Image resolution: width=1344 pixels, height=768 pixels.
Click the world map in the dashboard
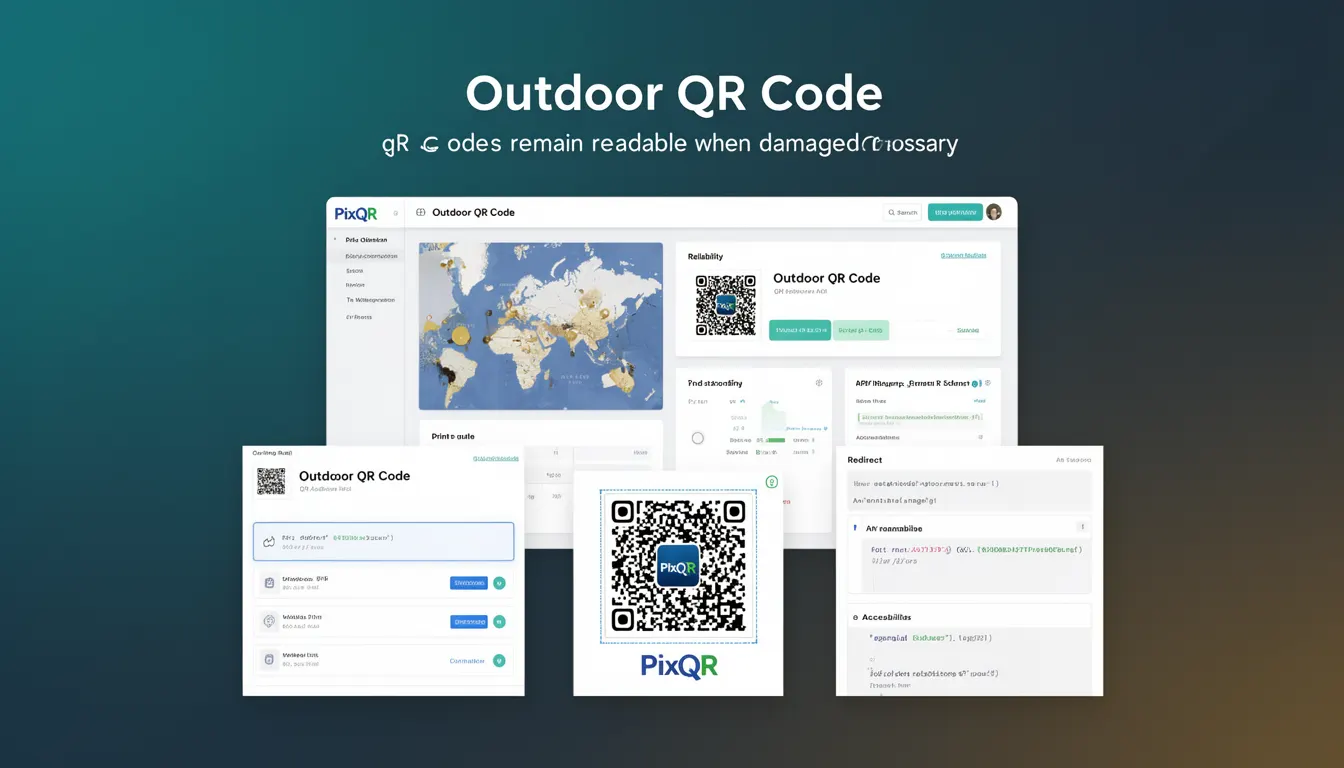[540, 326]
